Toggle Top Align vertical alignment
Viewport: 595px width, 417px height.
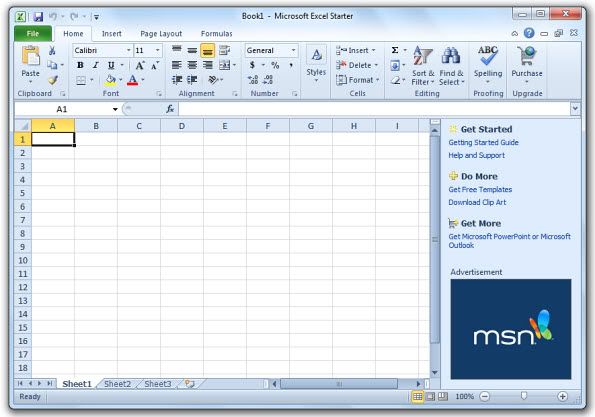coord(177,50)
